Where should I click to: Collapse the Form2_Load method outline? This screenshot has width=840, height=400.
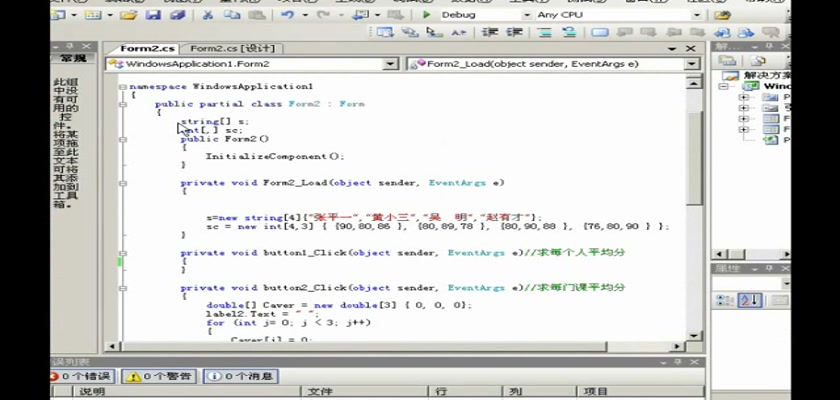pyautogui.click(x=123, y=183)
